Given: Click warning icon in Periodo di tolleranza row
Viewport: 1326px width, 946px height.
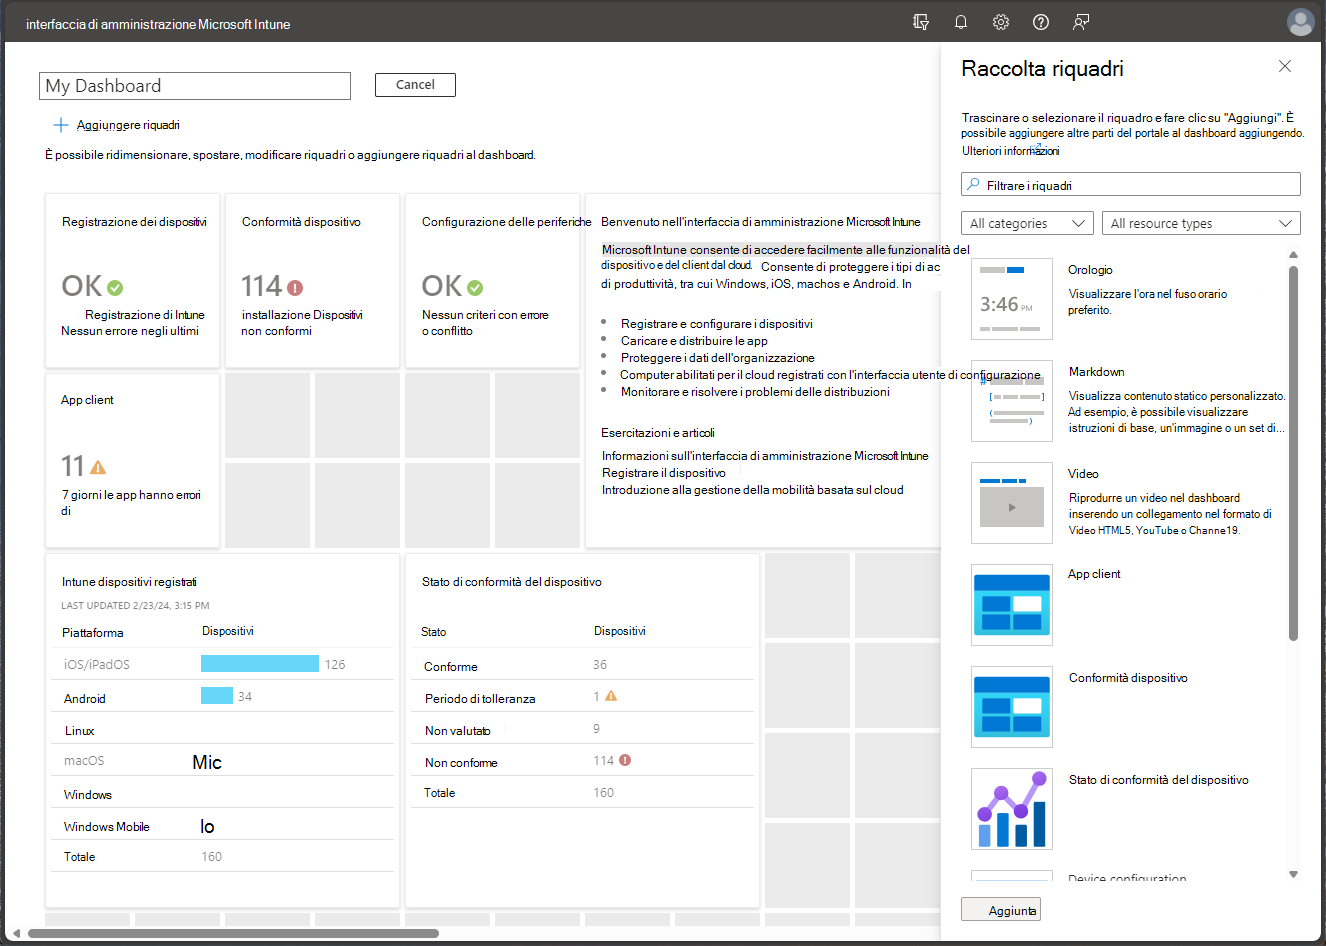Looking at the screenshot, I should [x=611, y=696].
